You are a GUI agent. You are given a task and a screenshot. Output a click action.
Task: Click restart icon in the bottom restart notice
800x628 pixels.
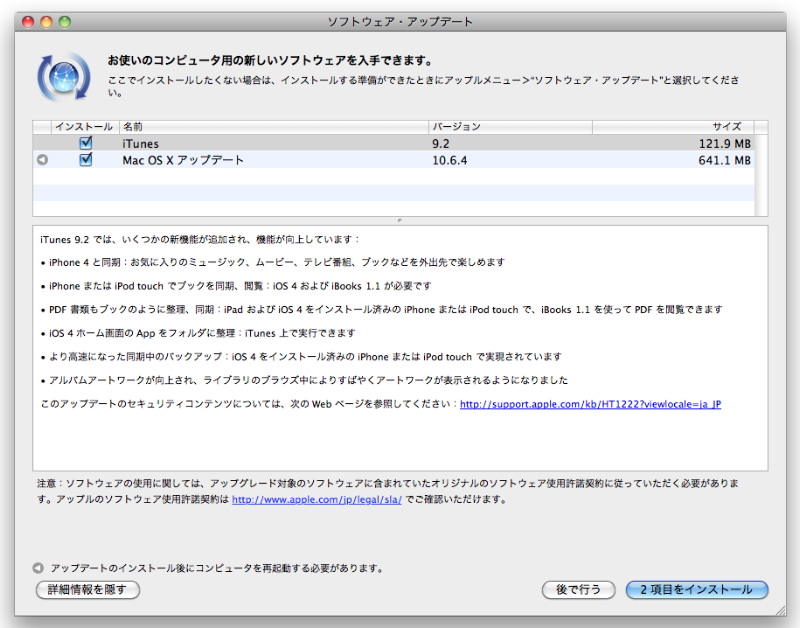click(38, 568)
